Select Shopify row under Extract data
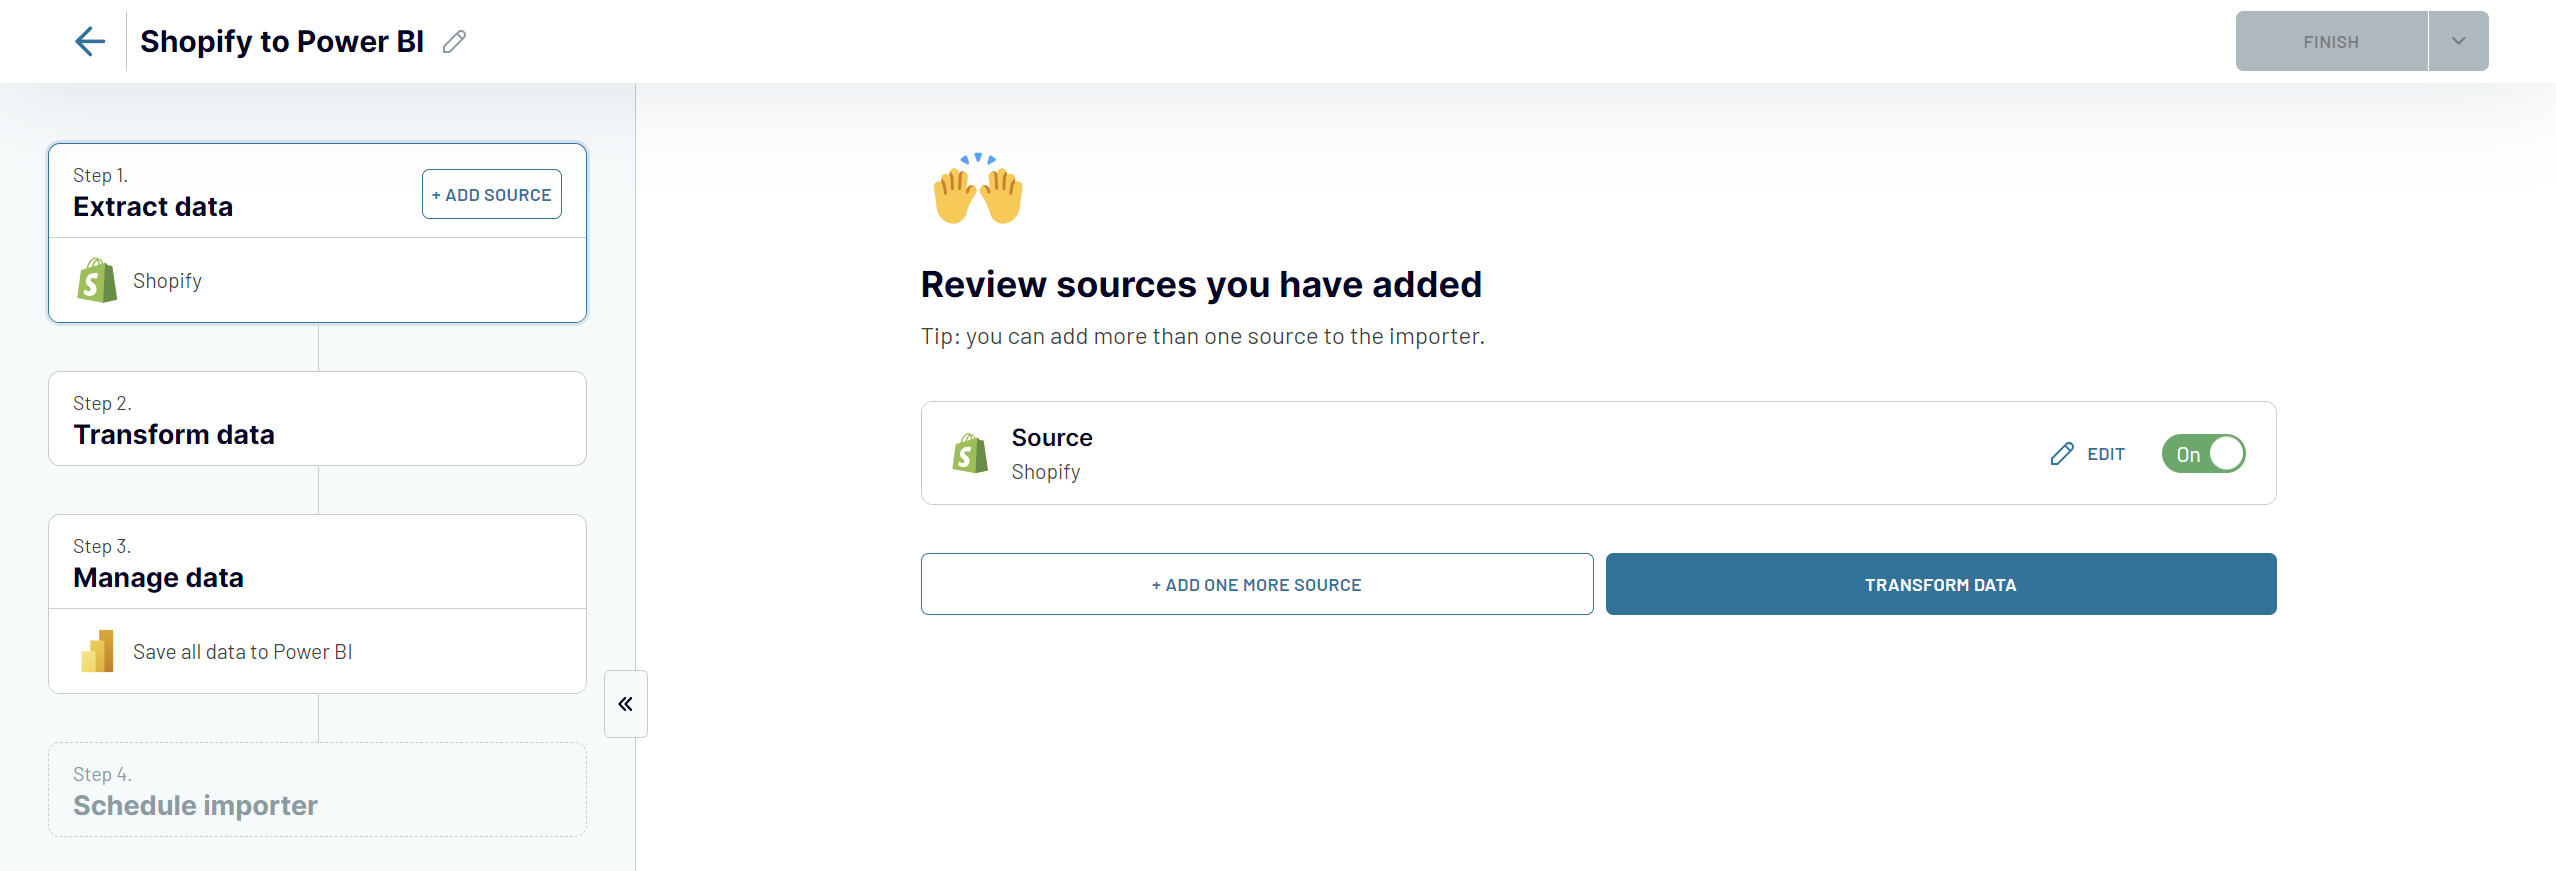Screen dimensions: 2556x871 (x=317, y=280)
